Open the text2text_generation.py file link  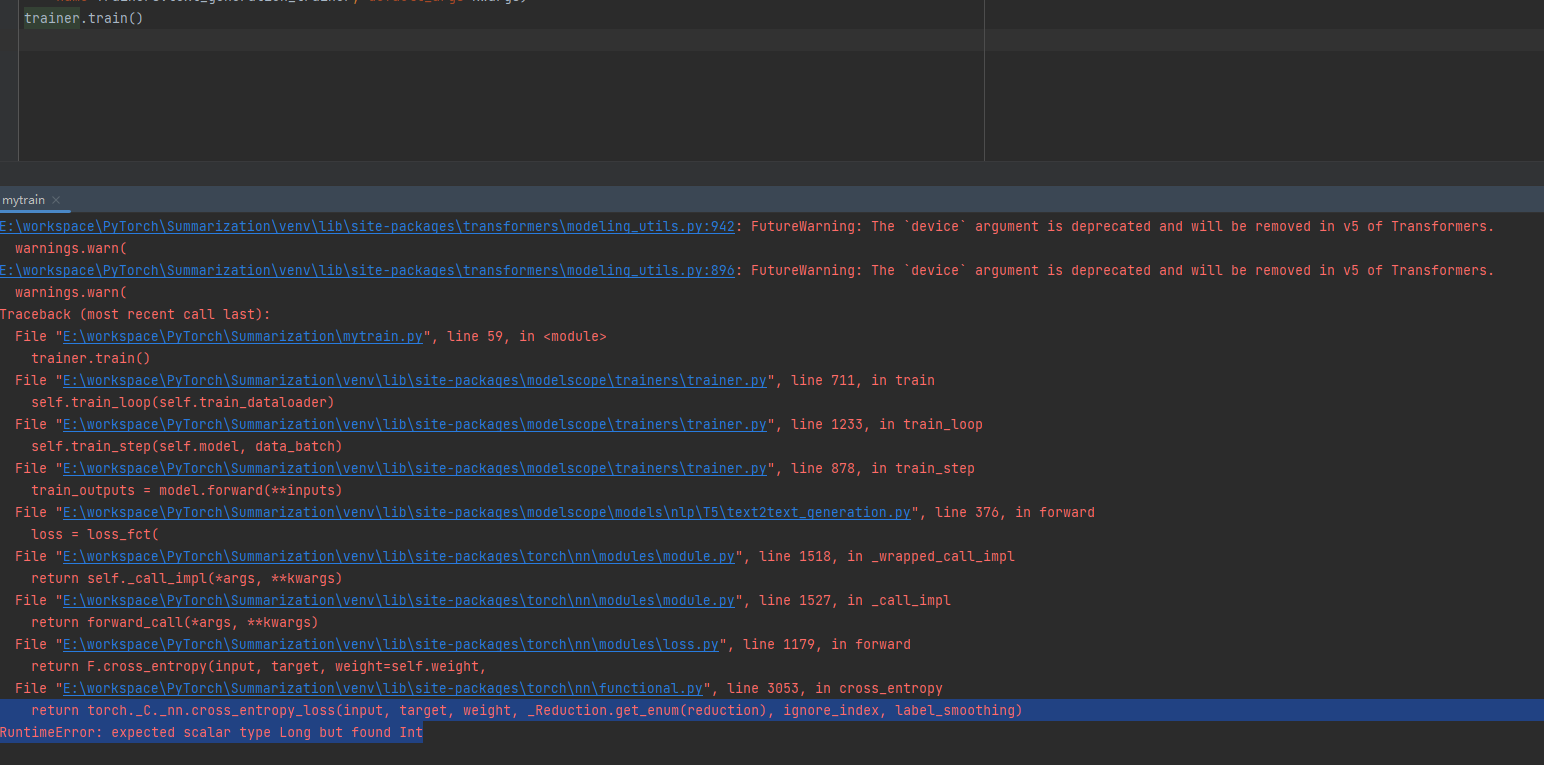pos(487,513)
